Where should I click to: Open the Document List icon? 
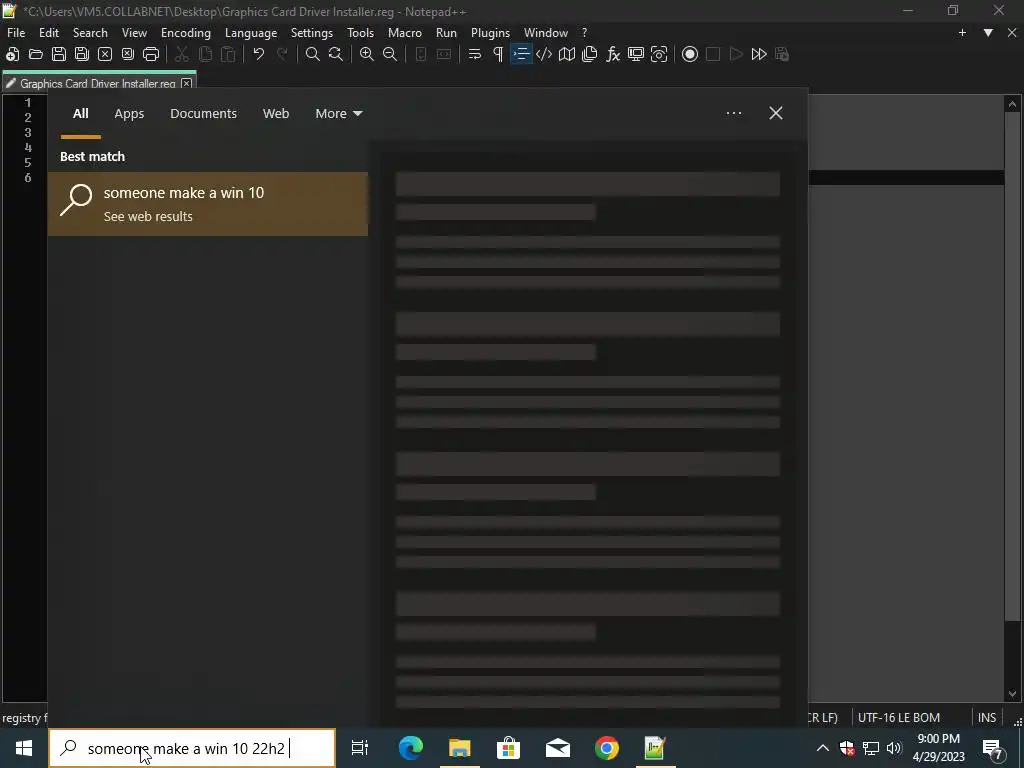tap(590, 54)
